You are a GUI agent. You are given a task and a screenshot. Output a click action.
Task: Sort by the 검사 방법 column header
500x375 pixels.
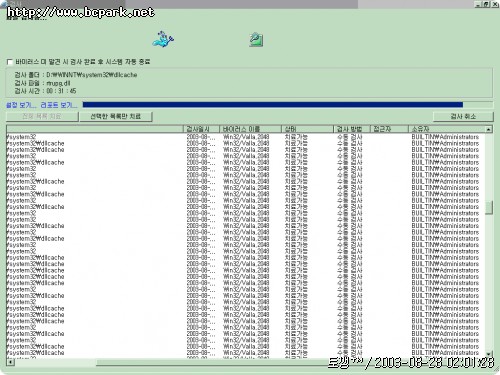pos(352,129)
